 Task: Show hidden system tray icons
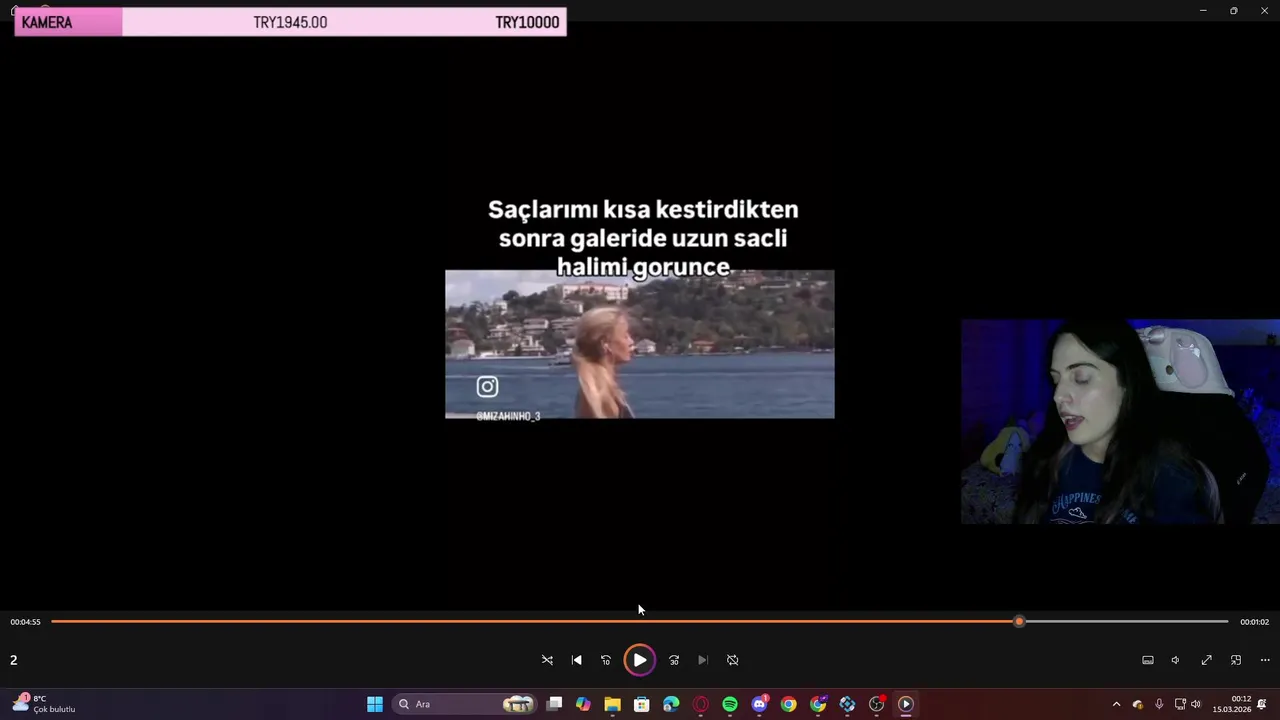[x=1116, y=704]
